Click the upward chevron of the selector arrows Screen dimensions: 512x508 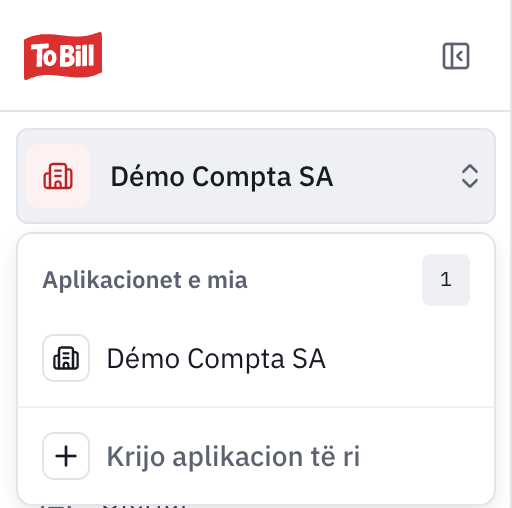(x=470, y=169)
